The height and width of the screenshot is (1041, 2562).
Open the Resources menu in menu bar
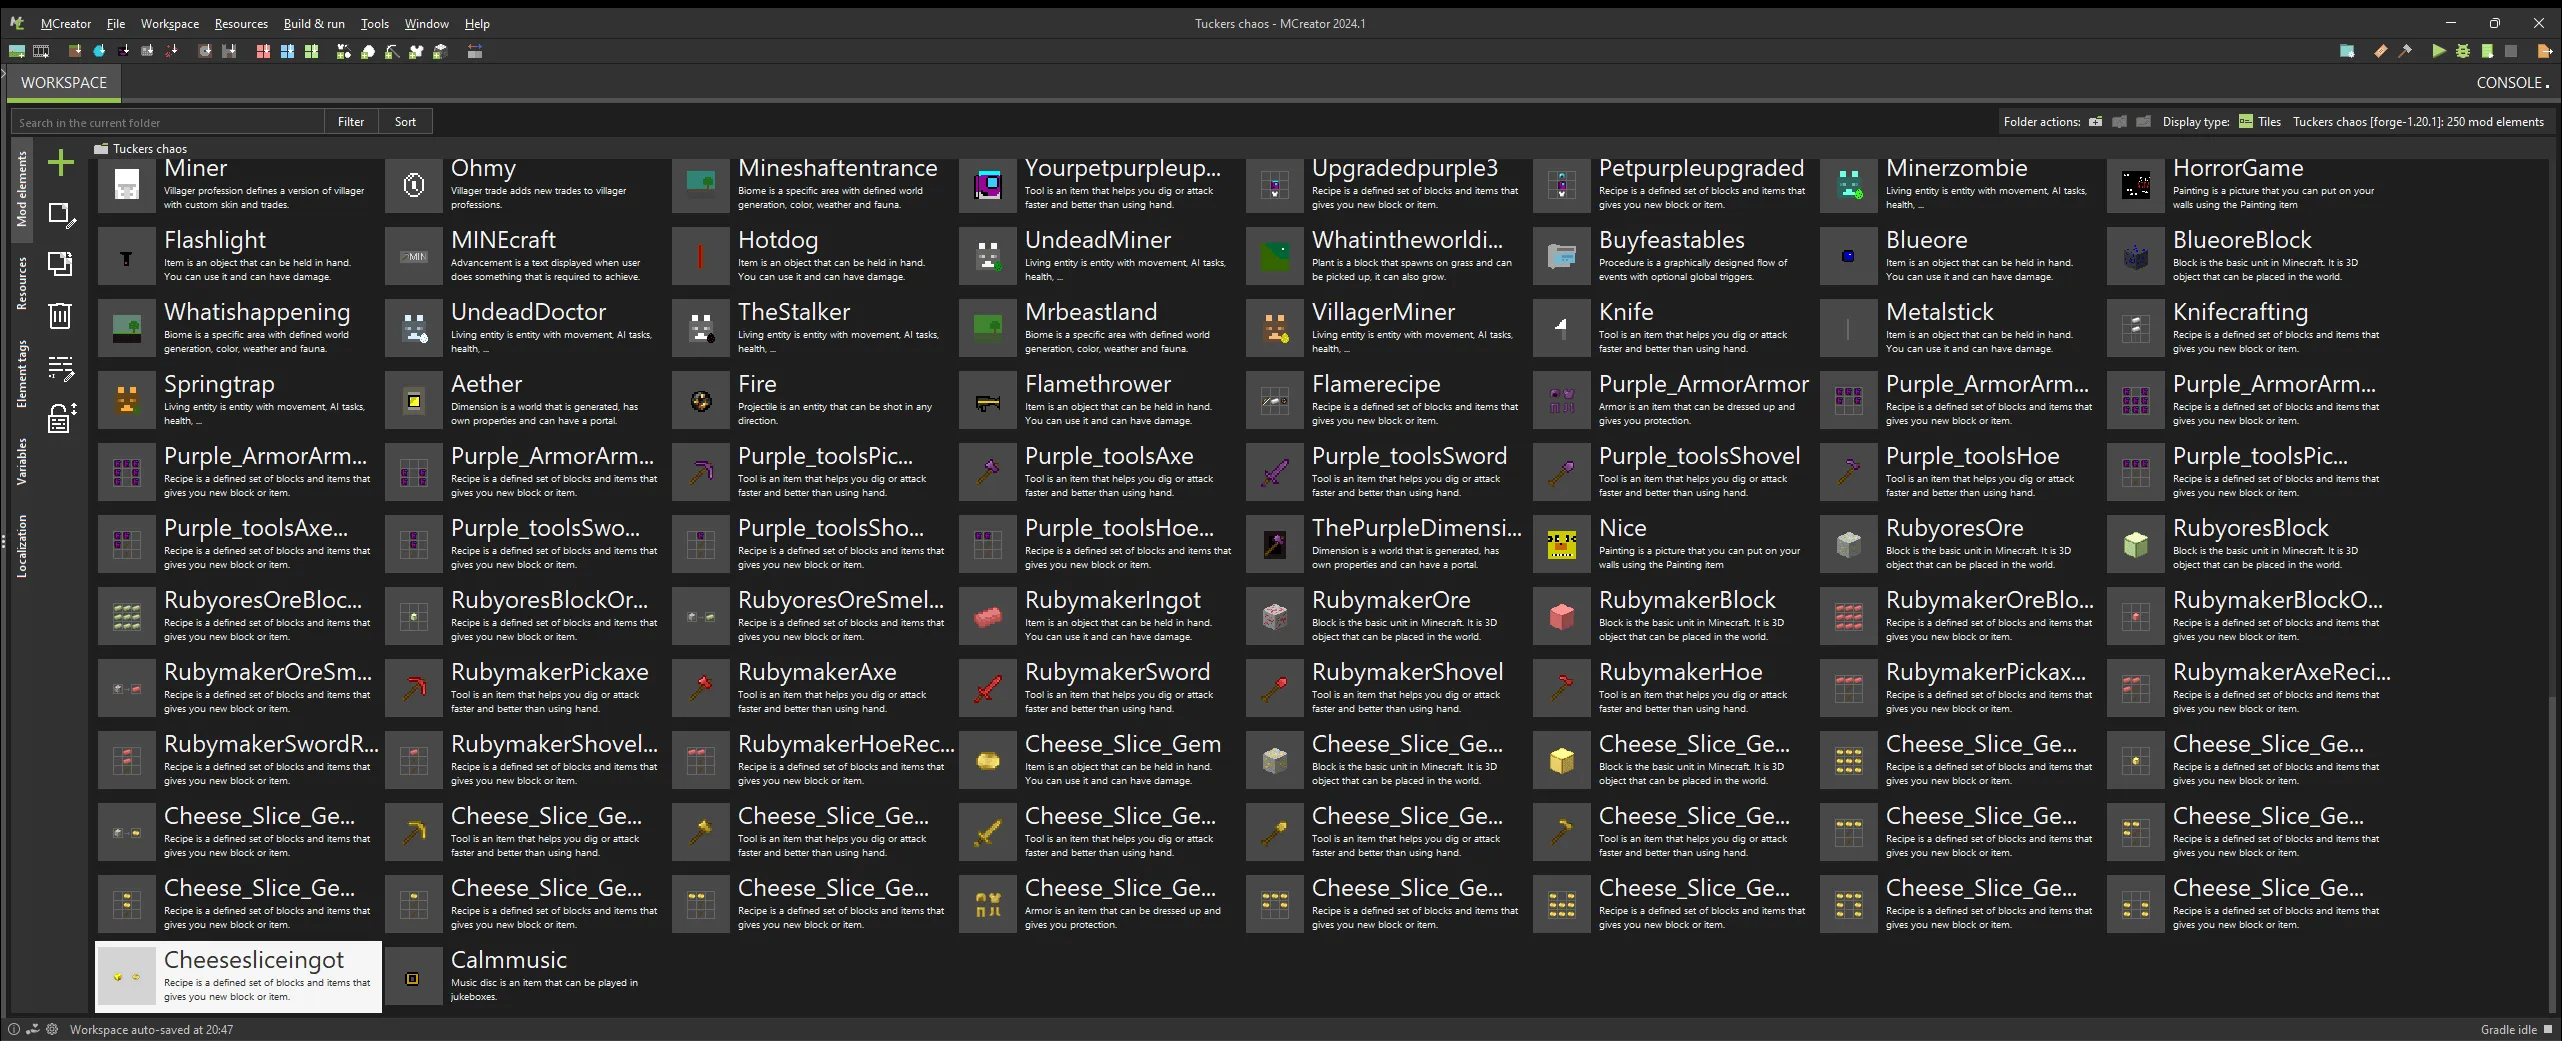[241, 24]
